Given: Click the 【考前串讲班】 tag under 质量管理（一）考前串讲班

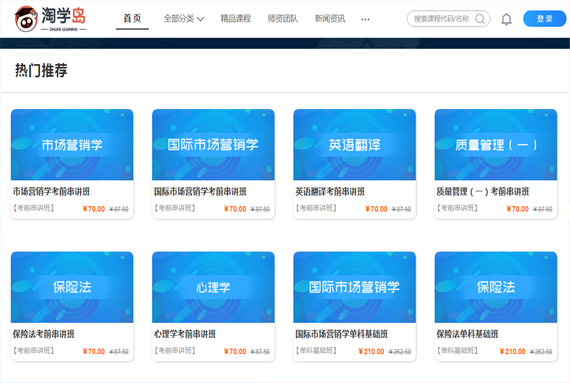Looking at the screenshot, I should [458, 208].
